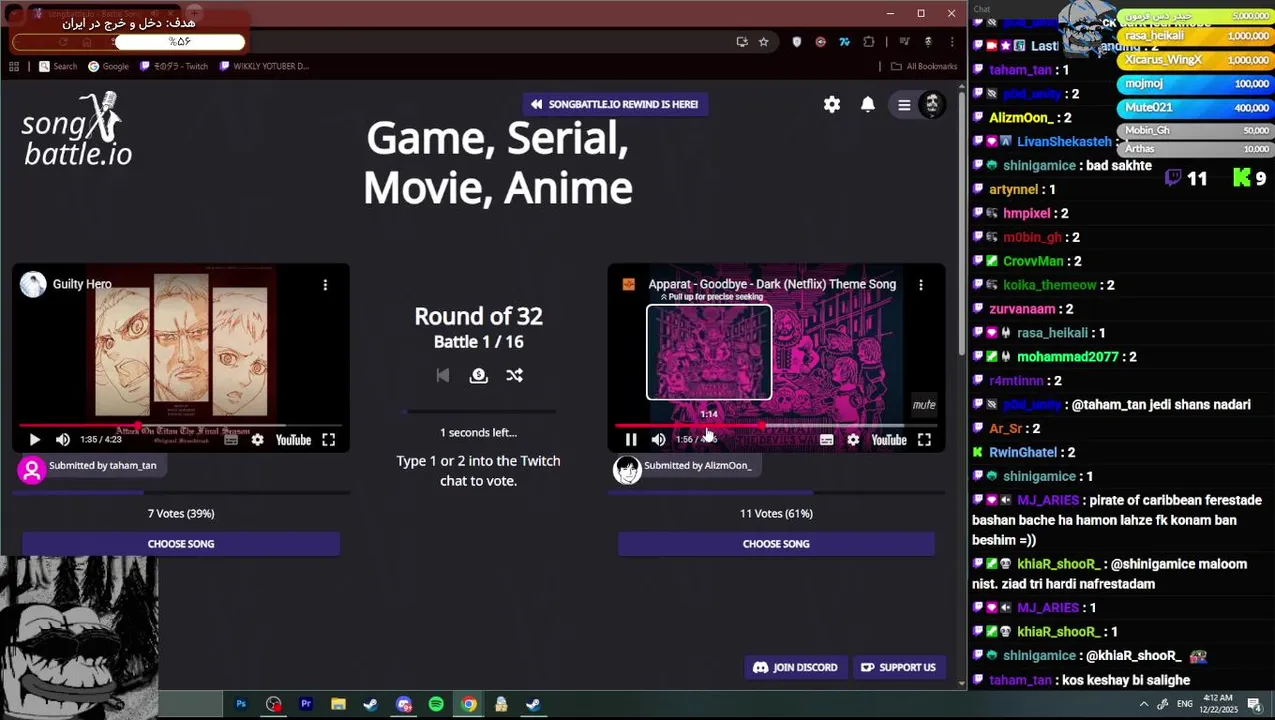Seek on Apparat video progress bar
Screen dimensions: 1275x720
pyautogui.click(x=776, y=426)
